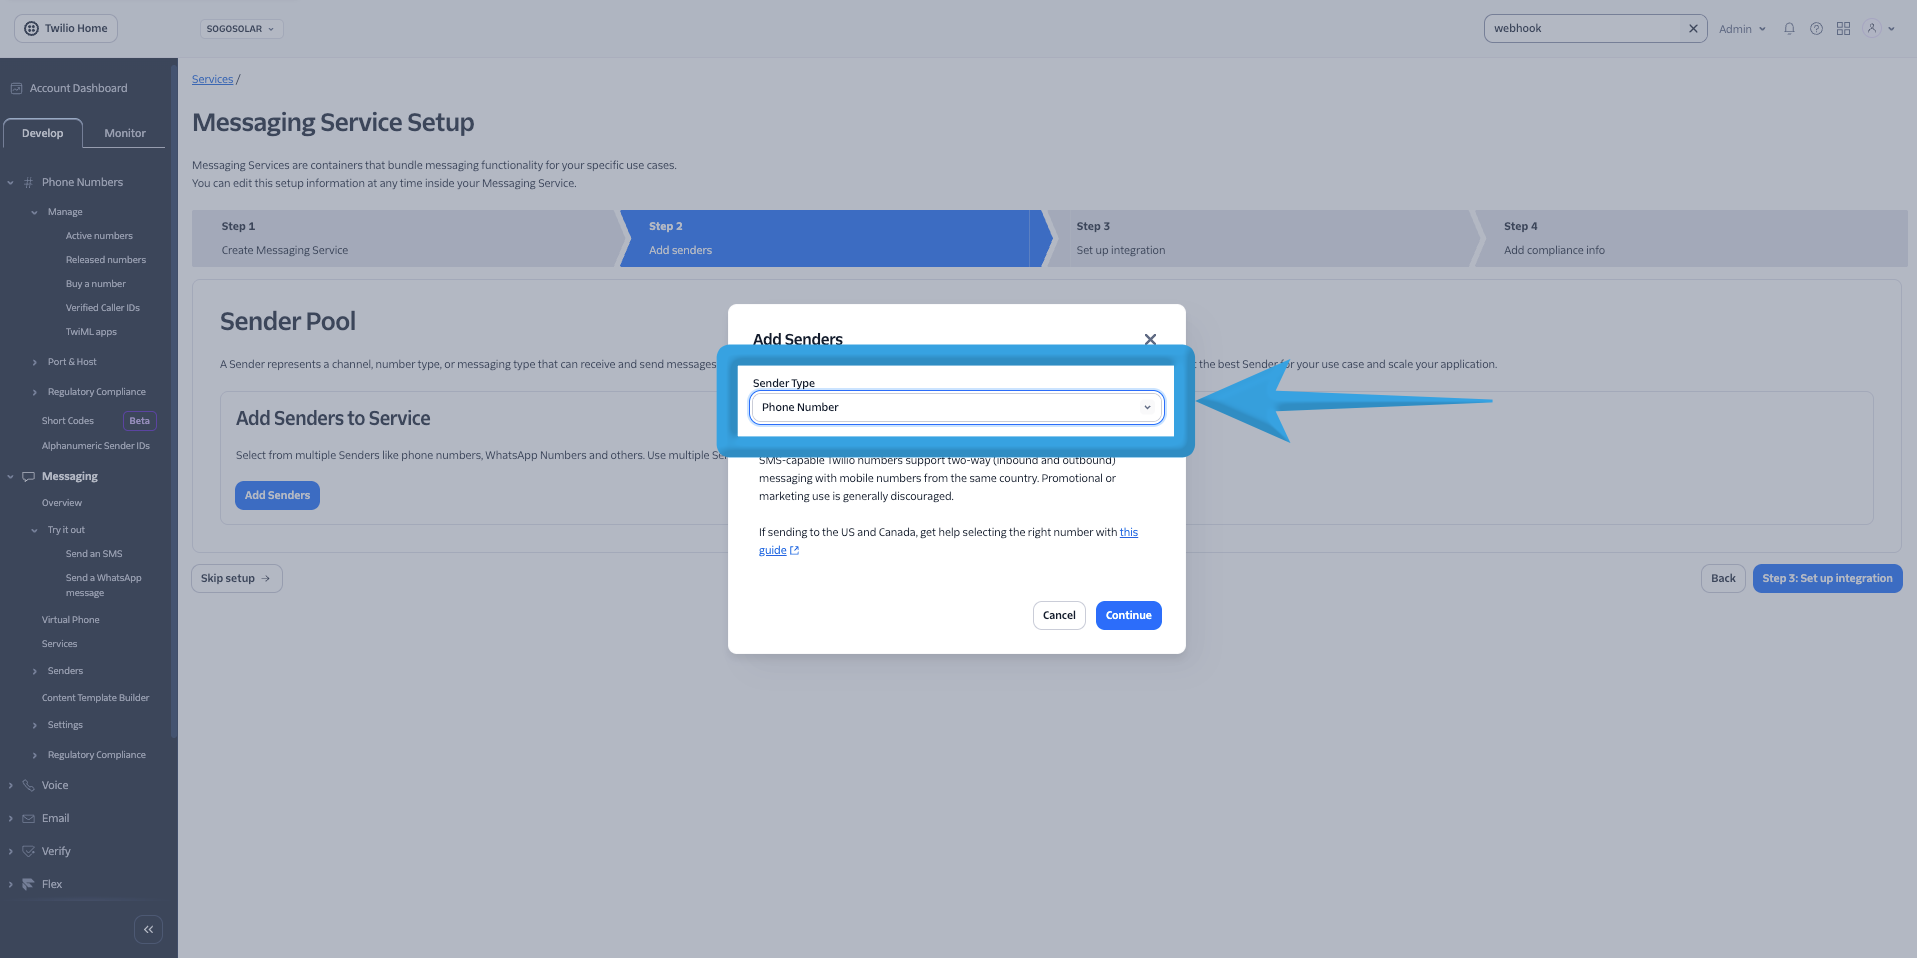This screenshot has height=958, width=1917.
Task: Close the Add Senders dialog
Action: [x=1150, y=340]
